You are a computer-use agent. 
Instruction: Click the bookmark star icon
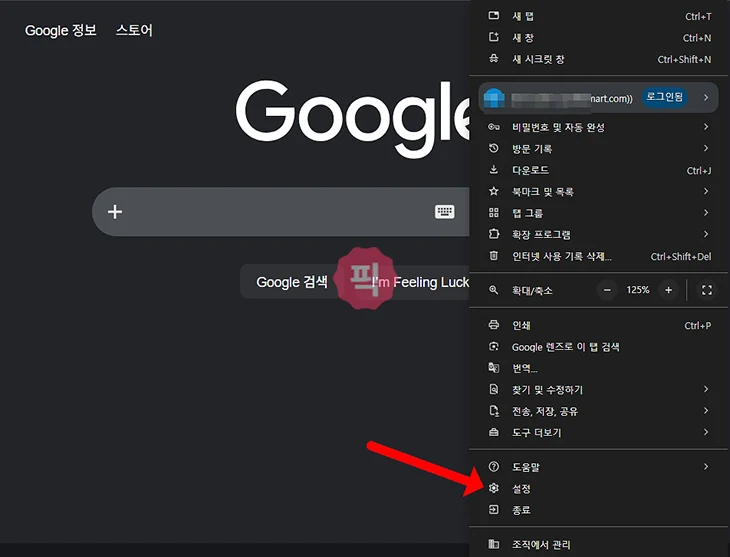493,191
